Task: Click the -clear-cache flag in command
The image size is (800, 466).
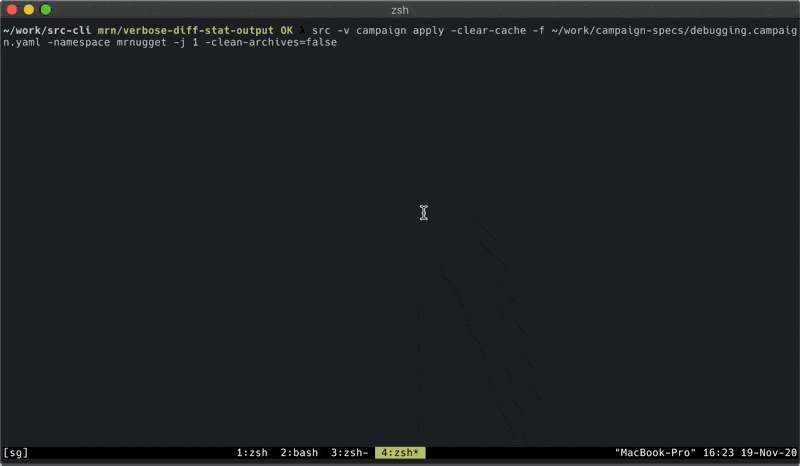Action: click(x=488, y=31)
